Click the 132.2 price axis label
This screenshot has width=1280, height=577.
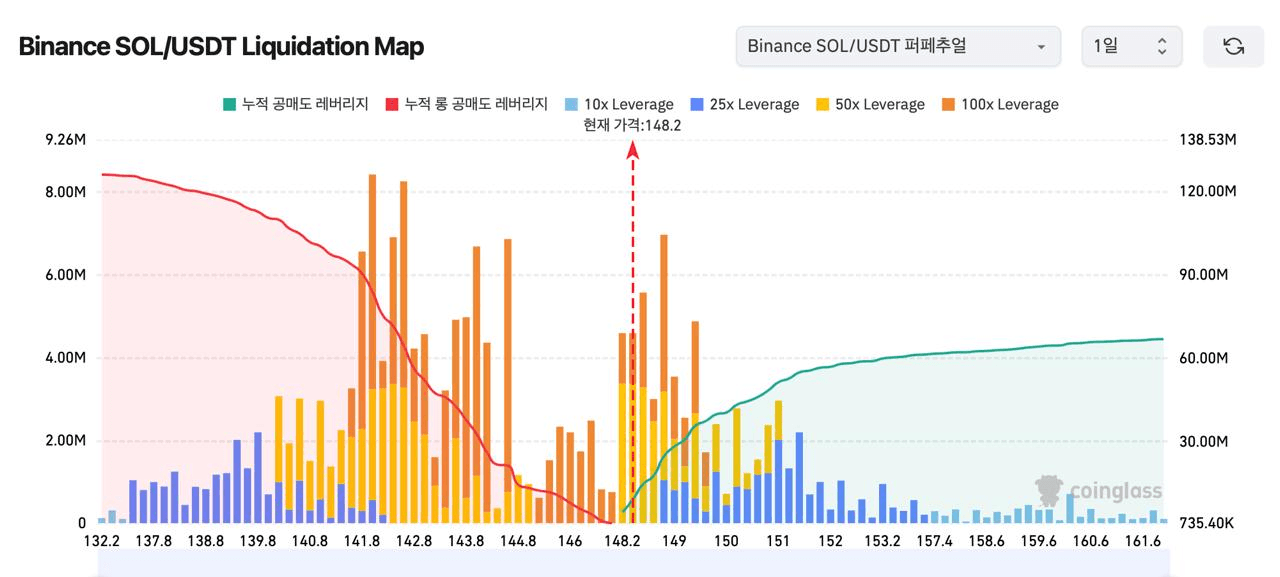[102, 541]
